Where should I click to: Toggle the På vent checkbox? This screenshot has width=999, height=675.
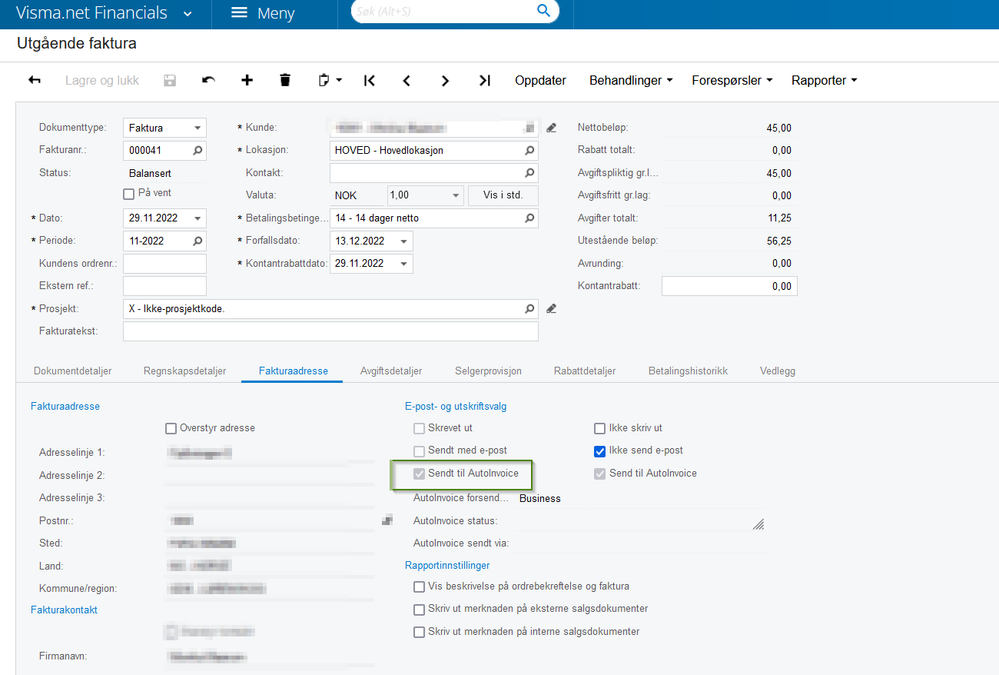pyautogui.click(x=129, y=194)
